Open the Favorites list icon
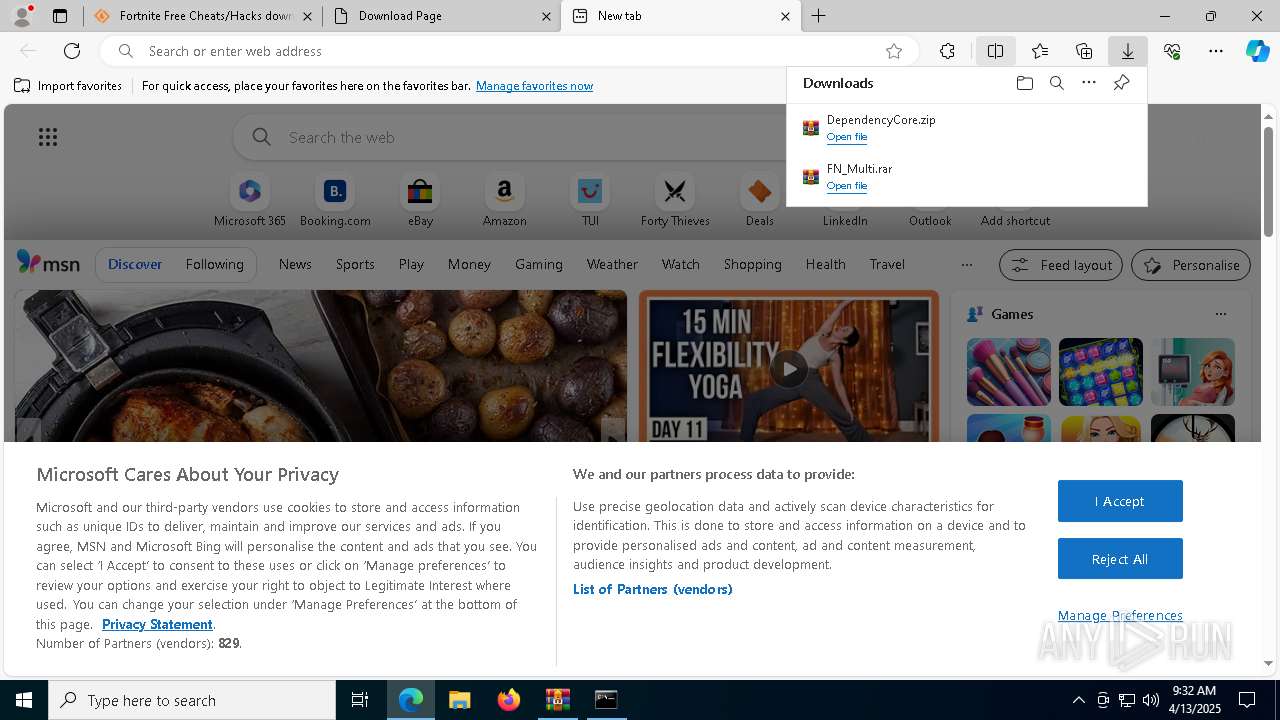The image size is (1280, 720). [x=1040, y=51]
